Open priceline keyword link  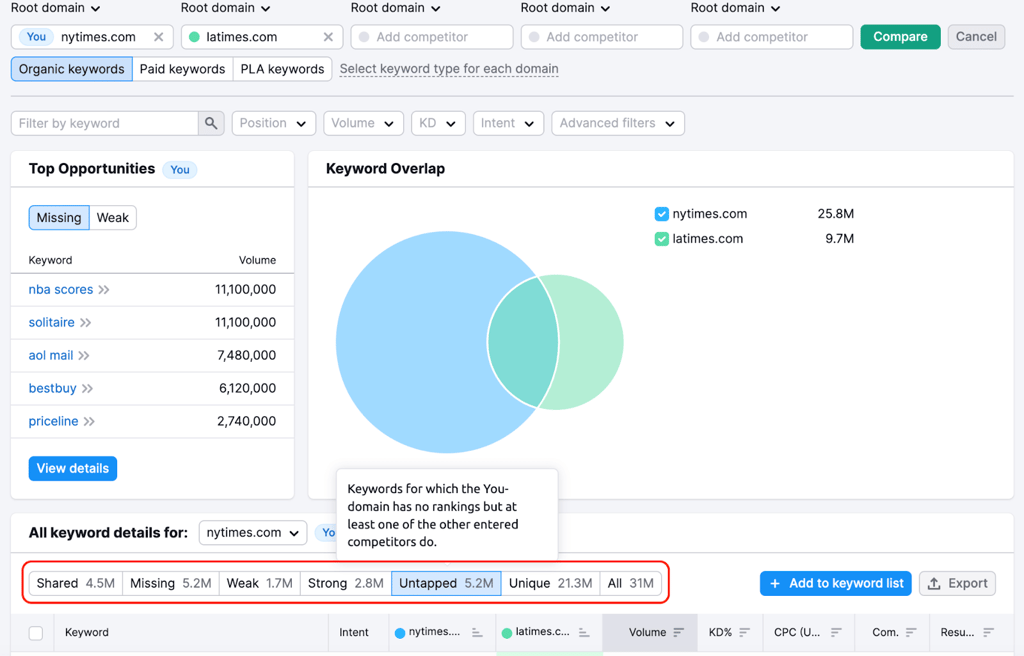pos(54,421)
